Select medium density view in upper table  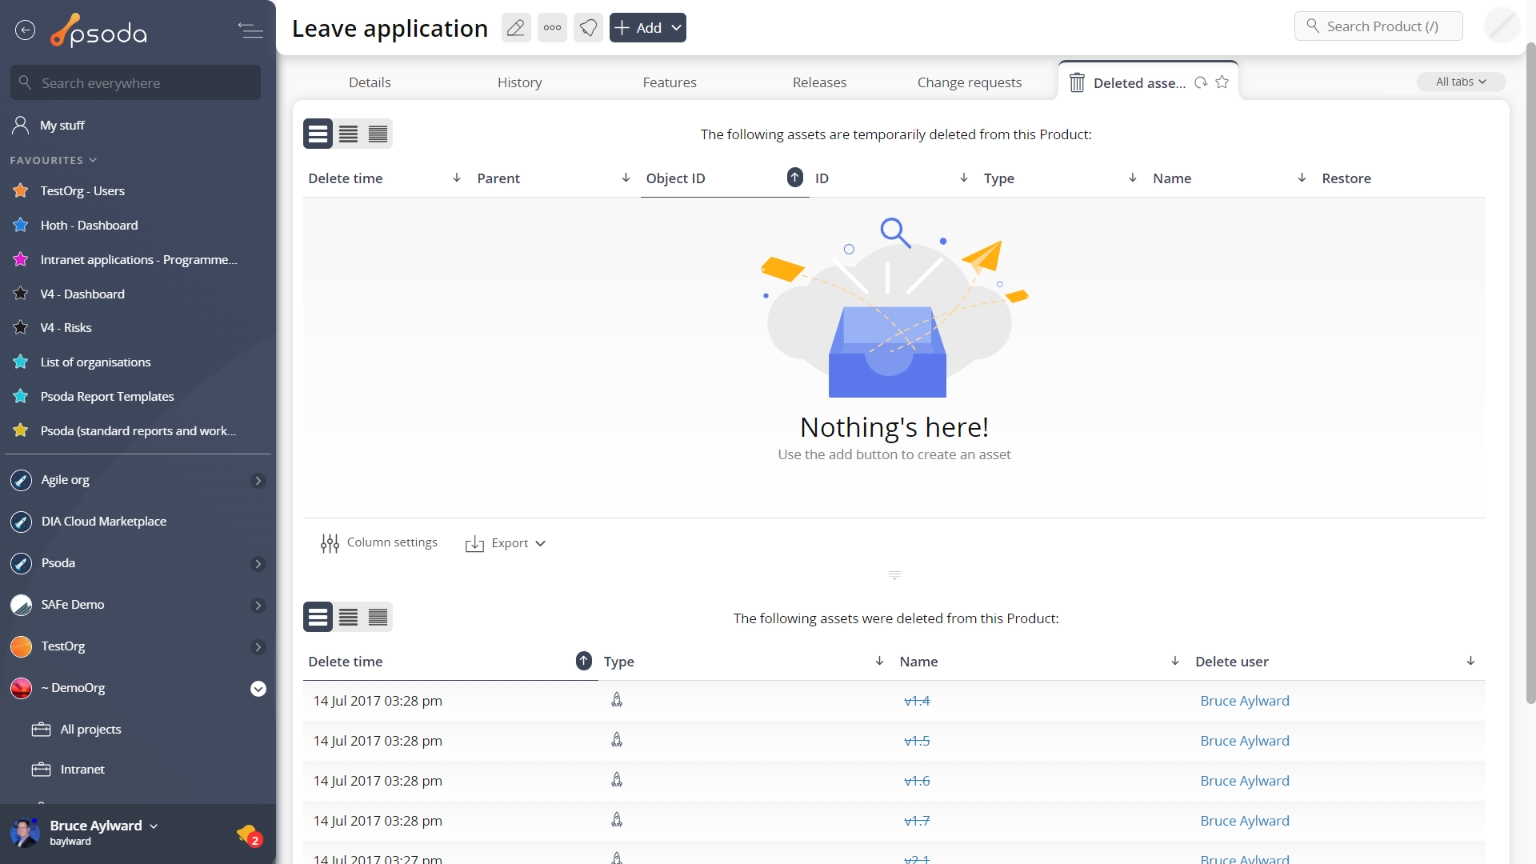coord(348,134)
